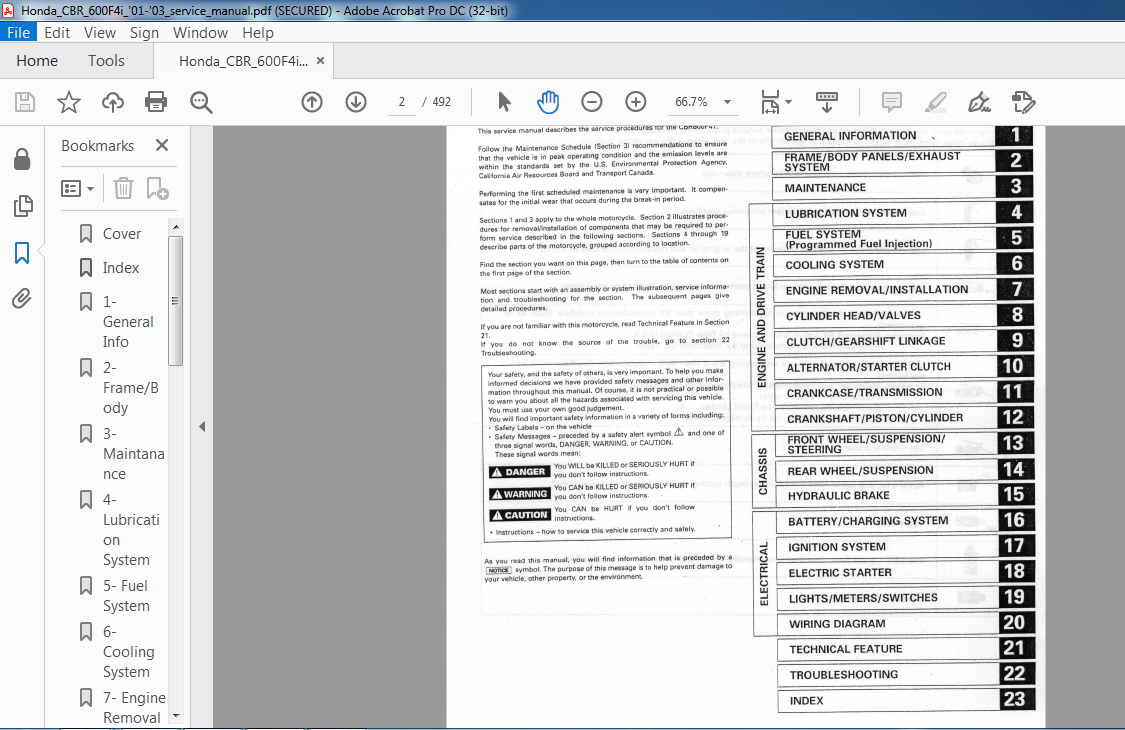Image resolution: width=1125 pixels, height=730 pixels.
Task: Add a new bookmark with the plus icon
Action: 157,188
